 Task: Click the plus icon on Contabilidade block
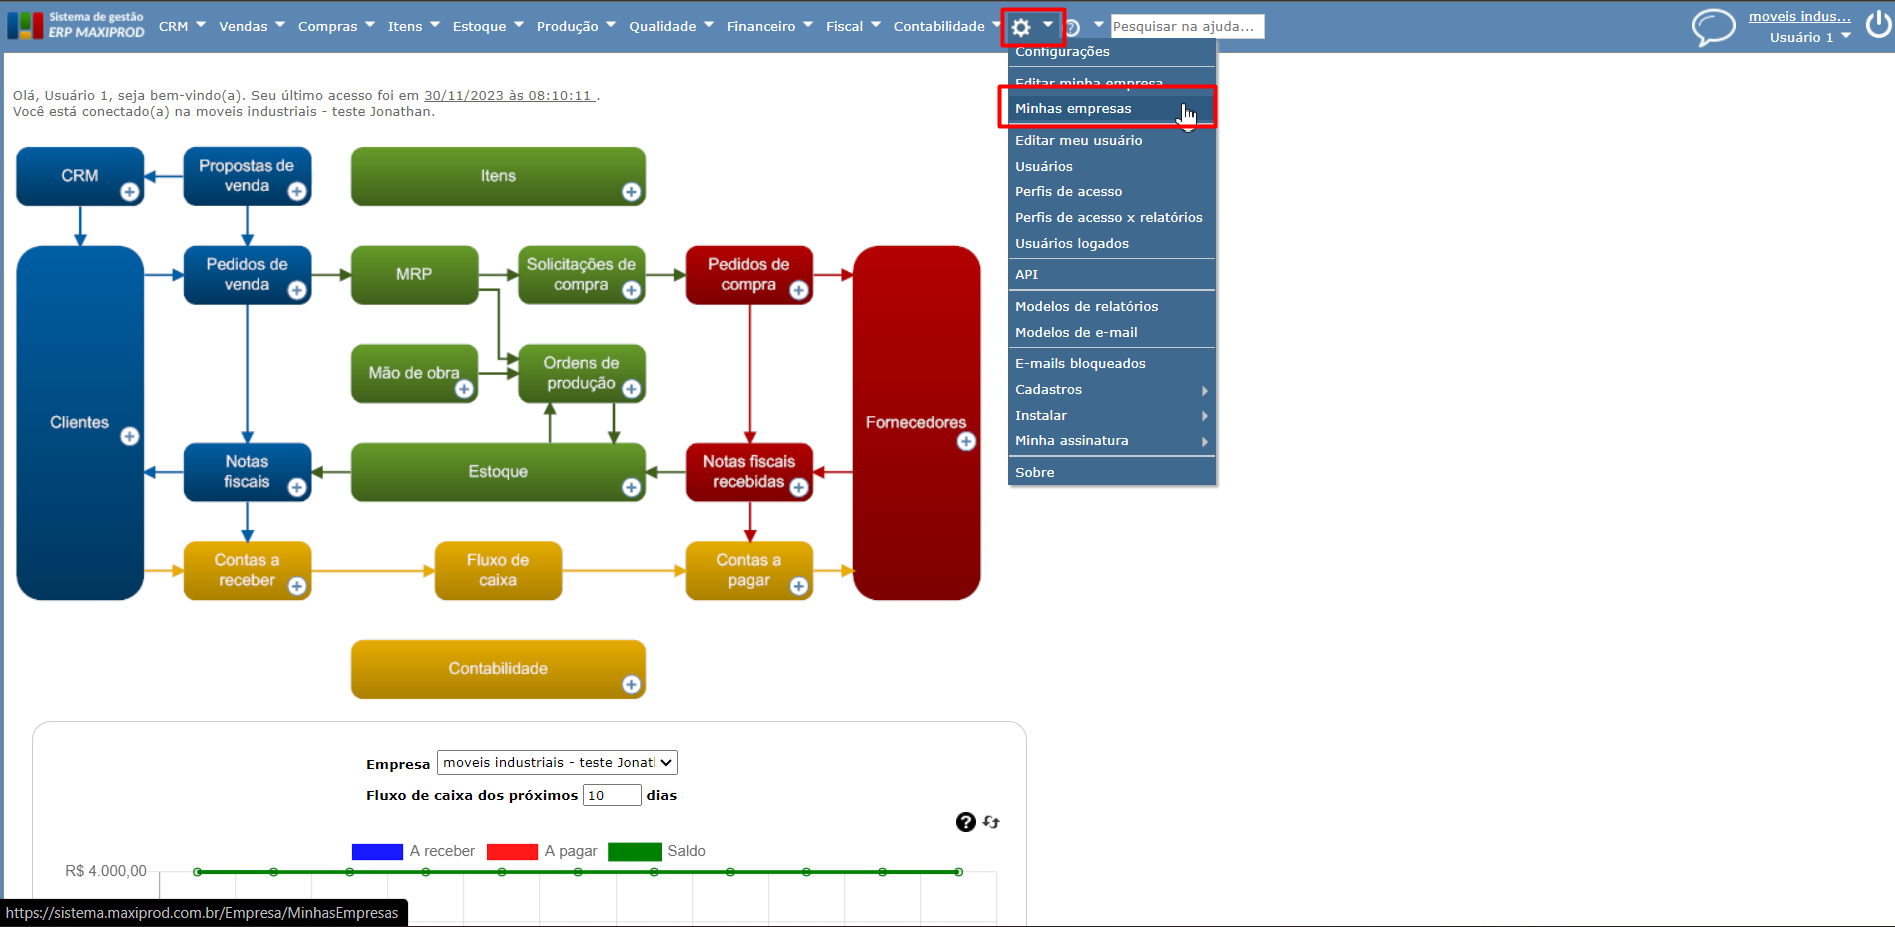tap(631, 684)
